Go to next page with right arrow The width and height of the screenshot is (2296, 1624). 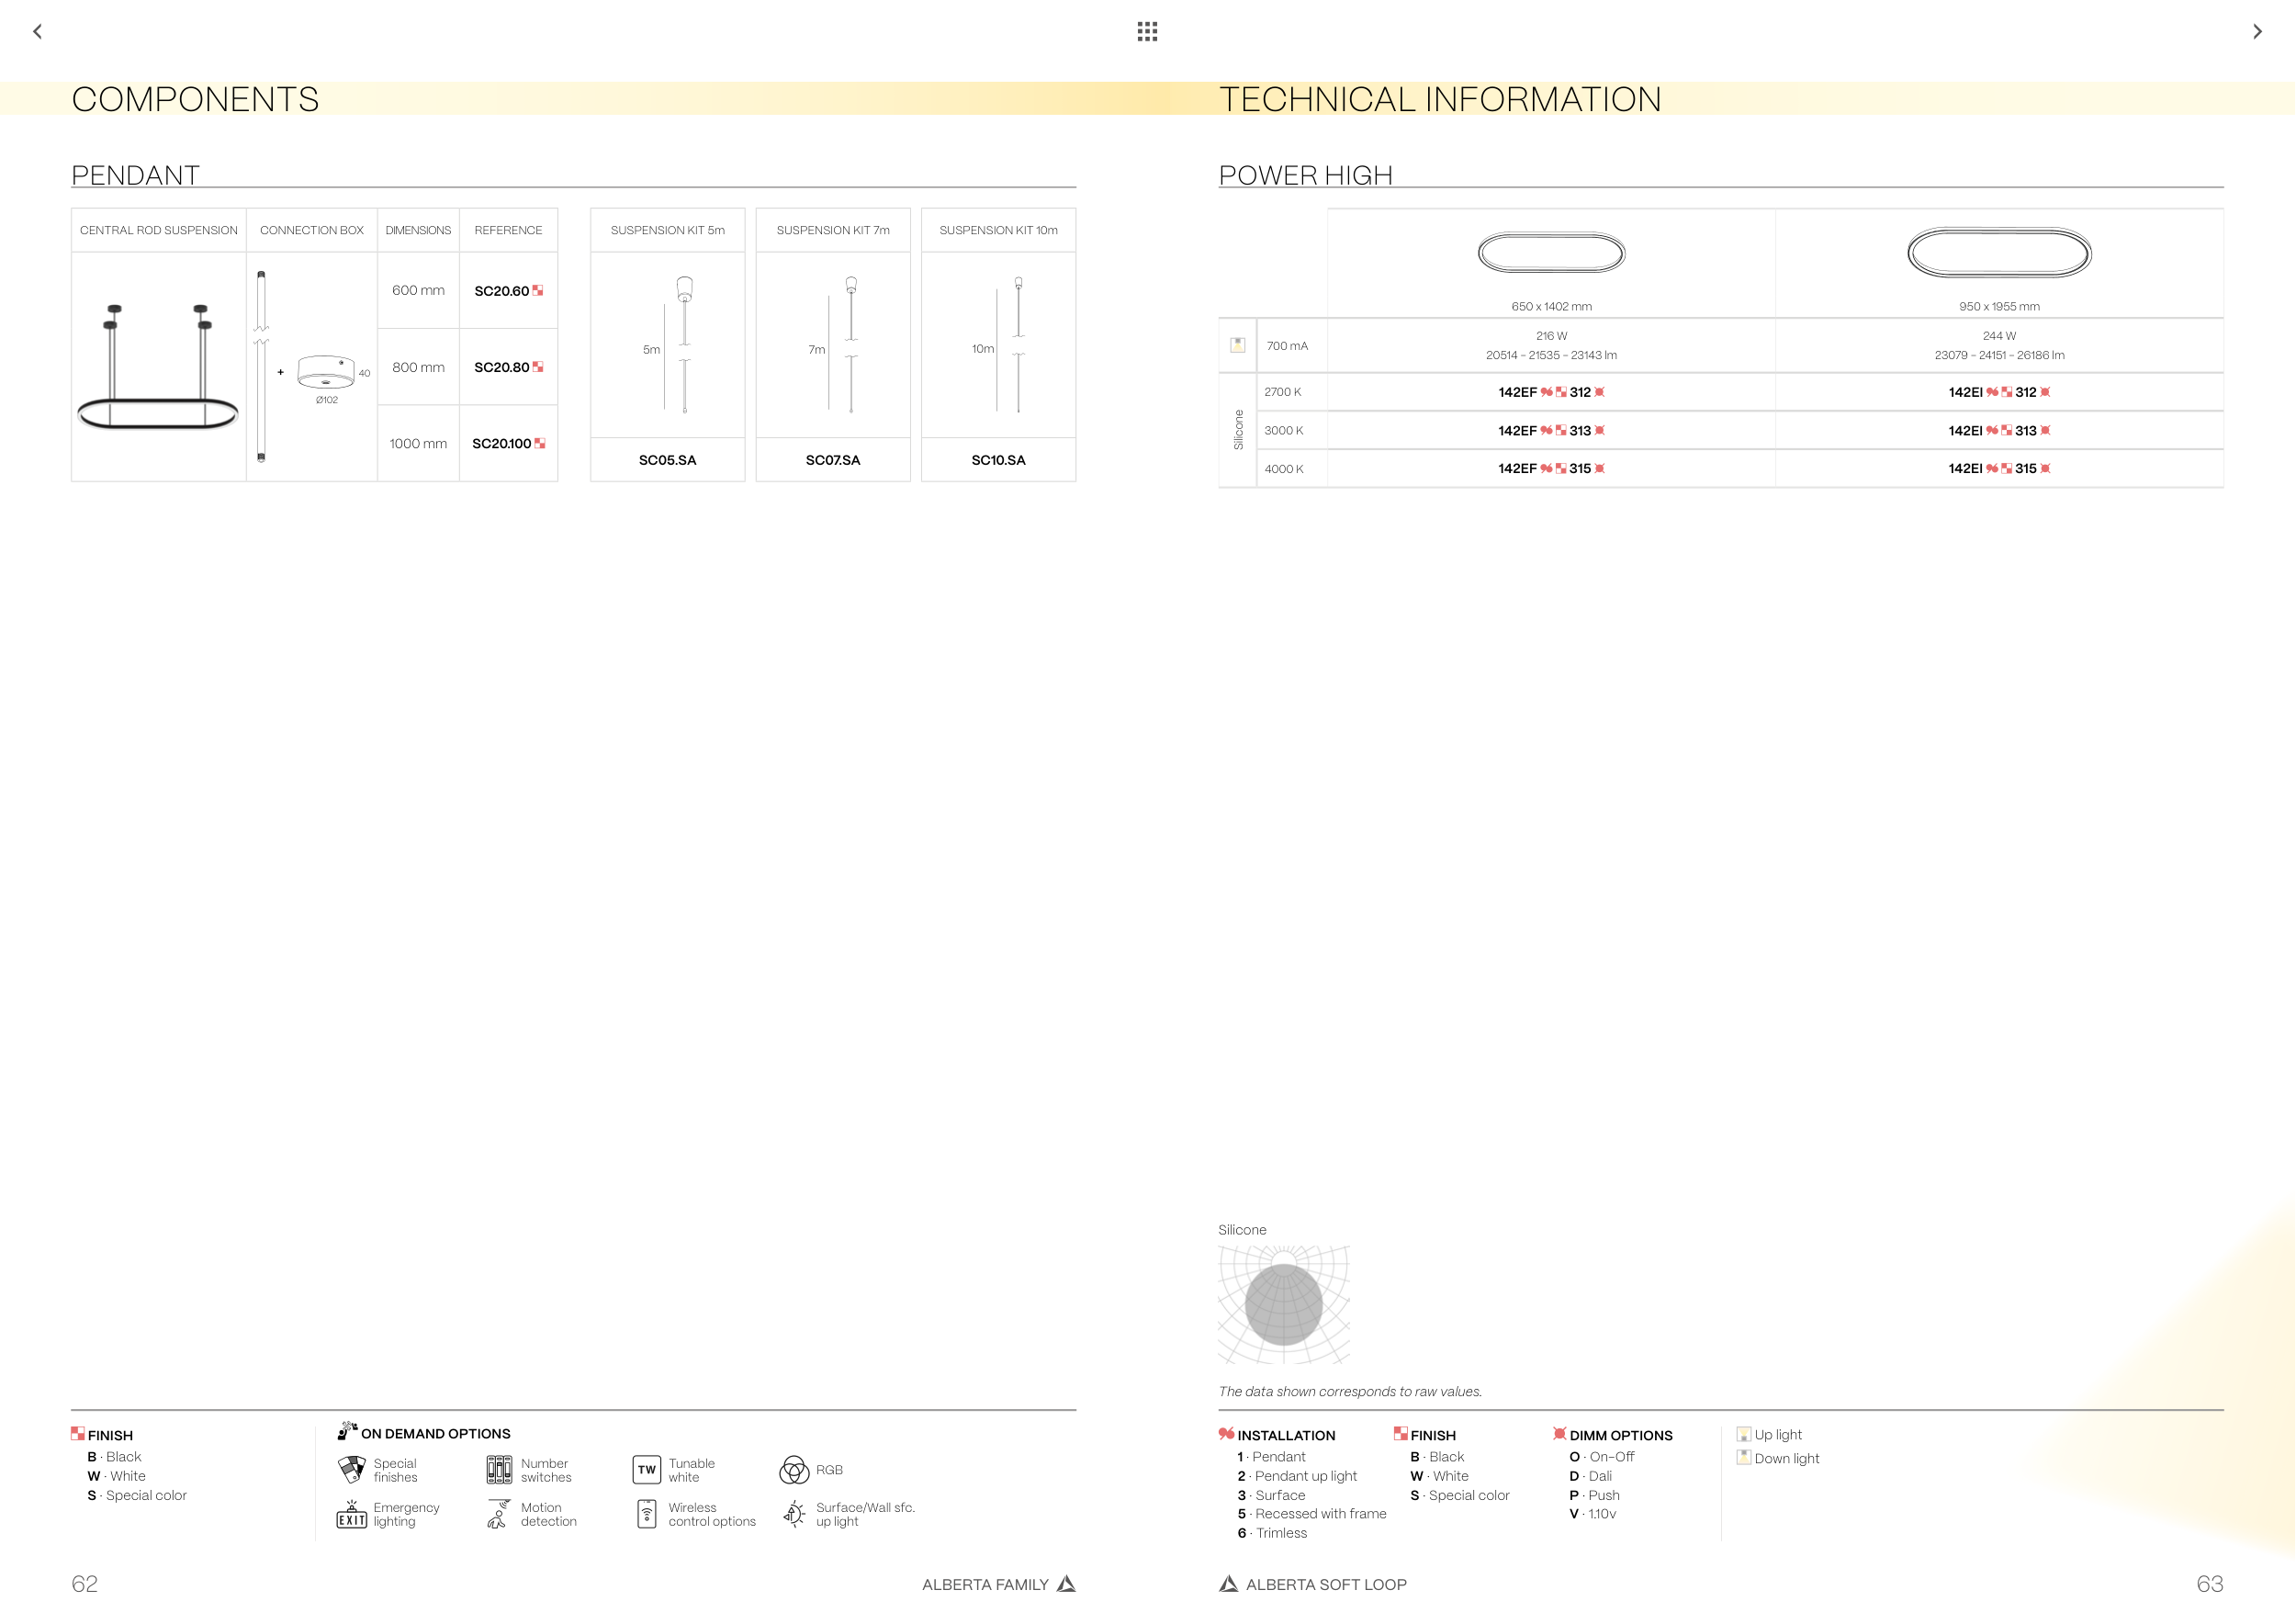2257,32
